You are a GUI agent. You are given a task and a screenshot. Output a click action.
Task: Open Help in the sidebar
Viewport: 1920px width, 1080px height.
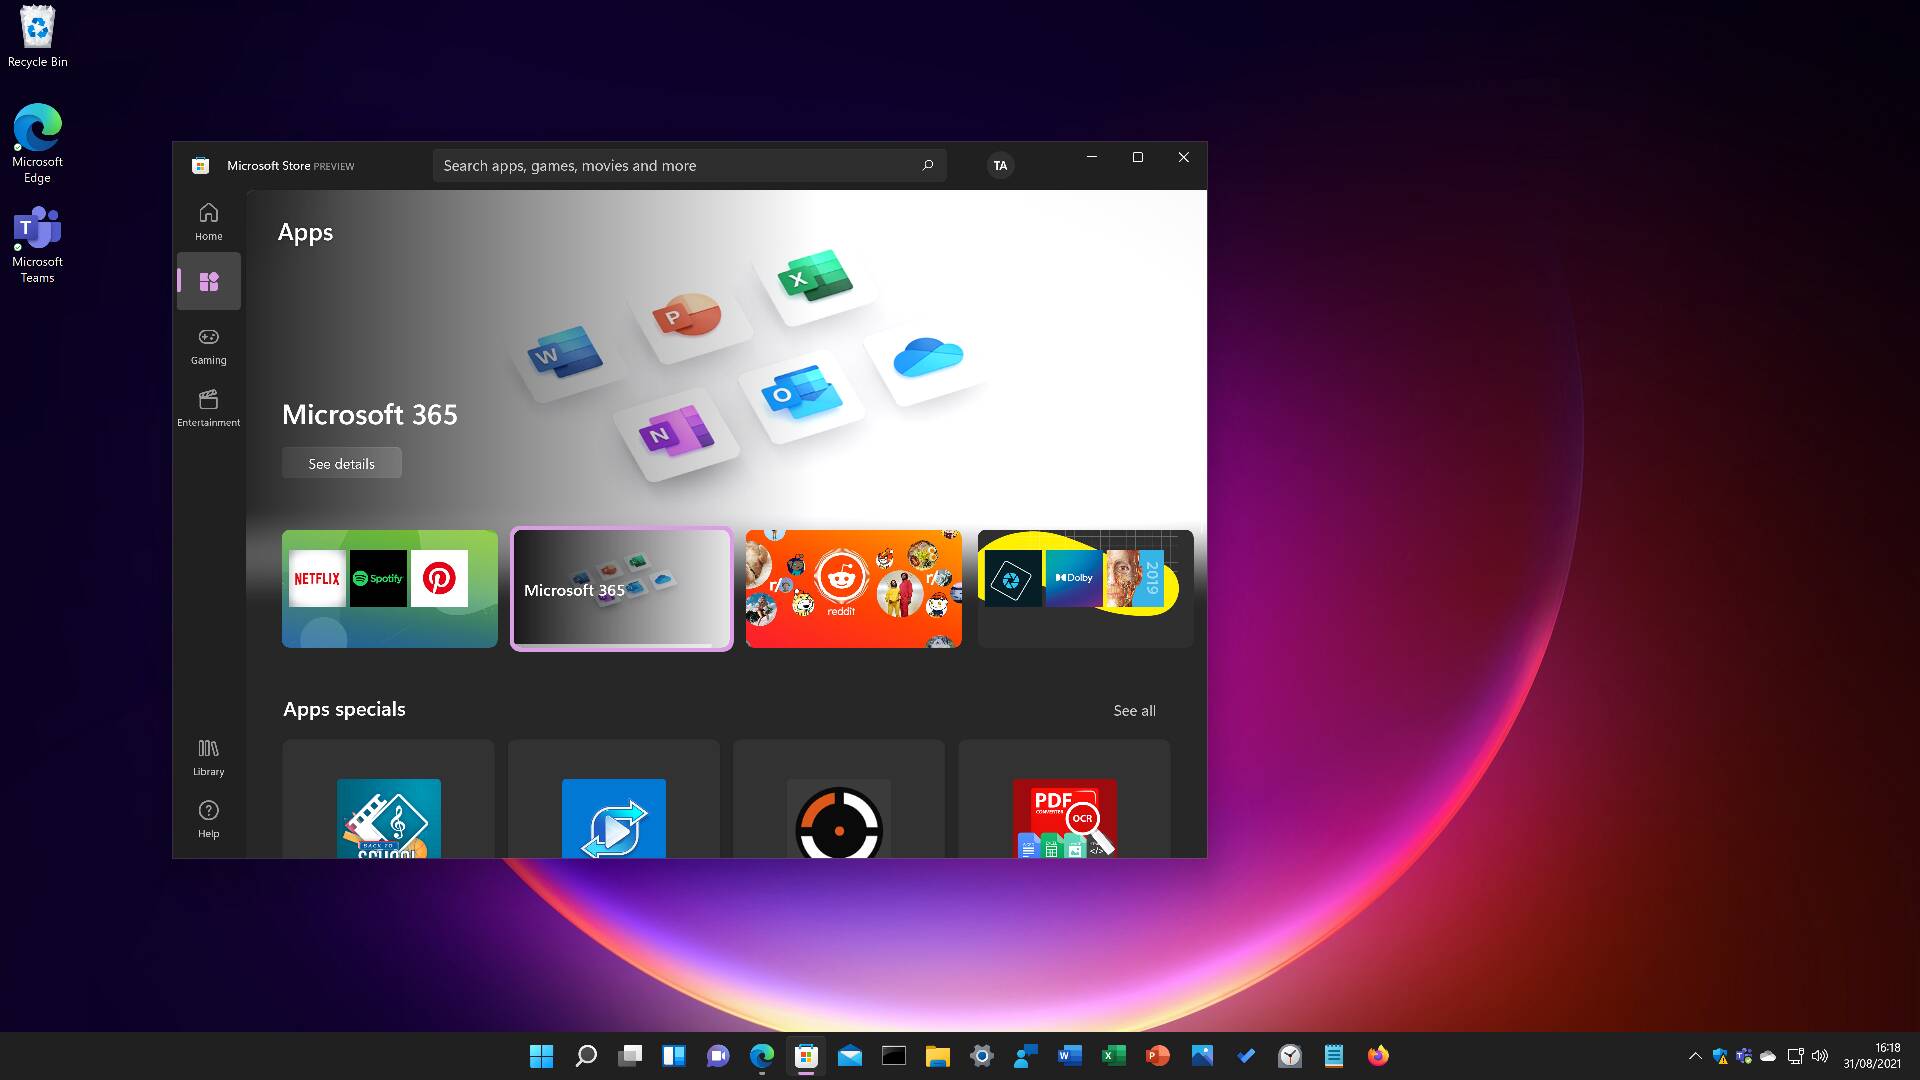click(x=208, y=818)
